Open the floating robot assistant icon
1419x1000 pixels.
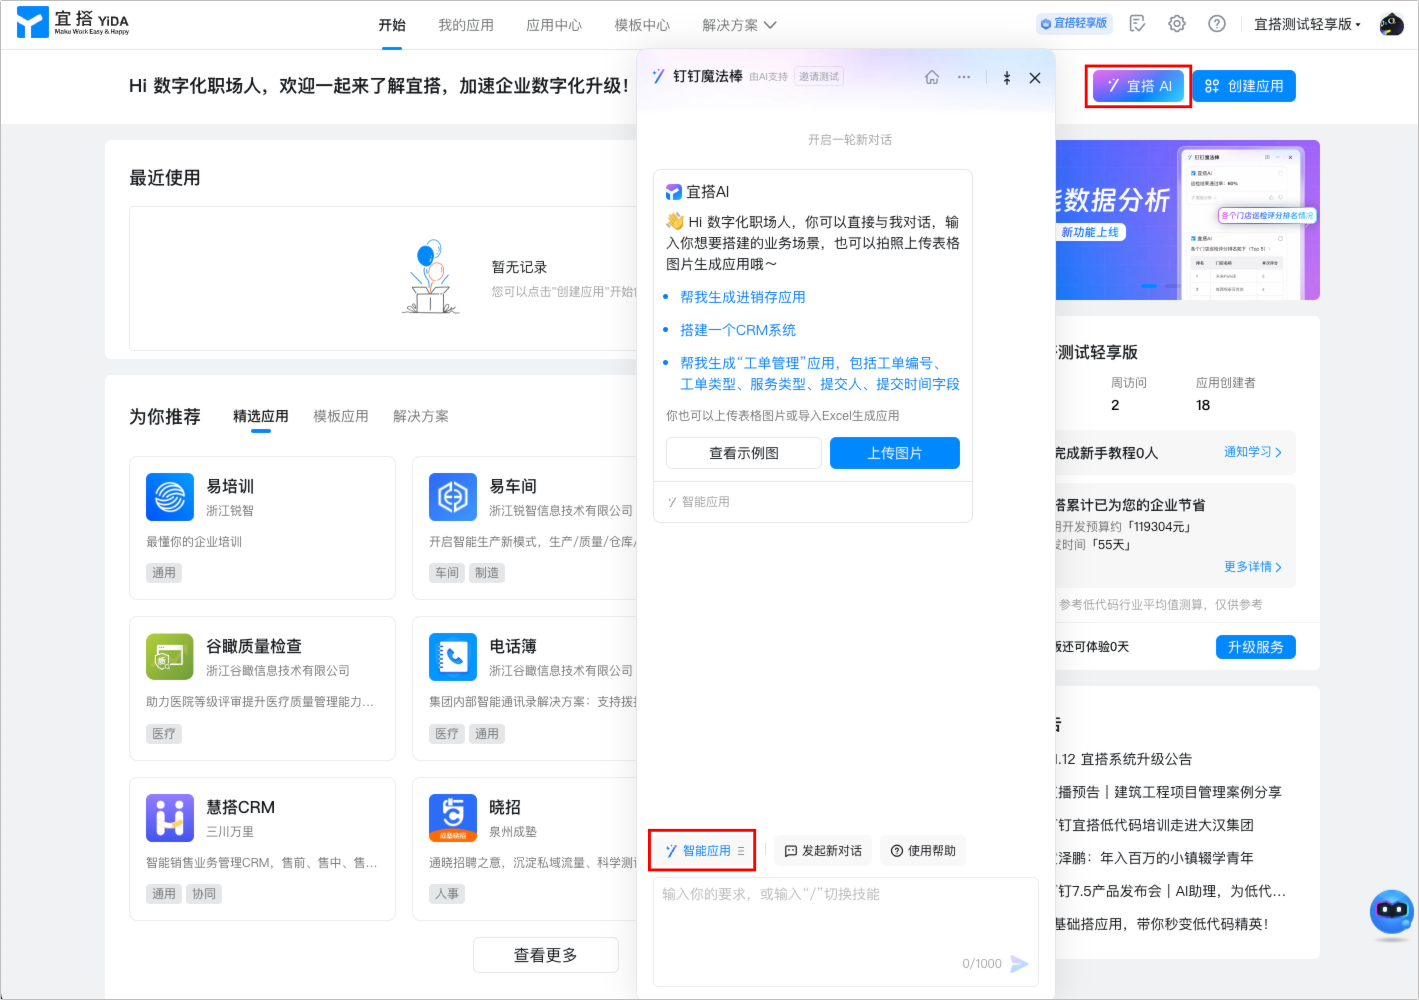click(x=1392, y=911)
